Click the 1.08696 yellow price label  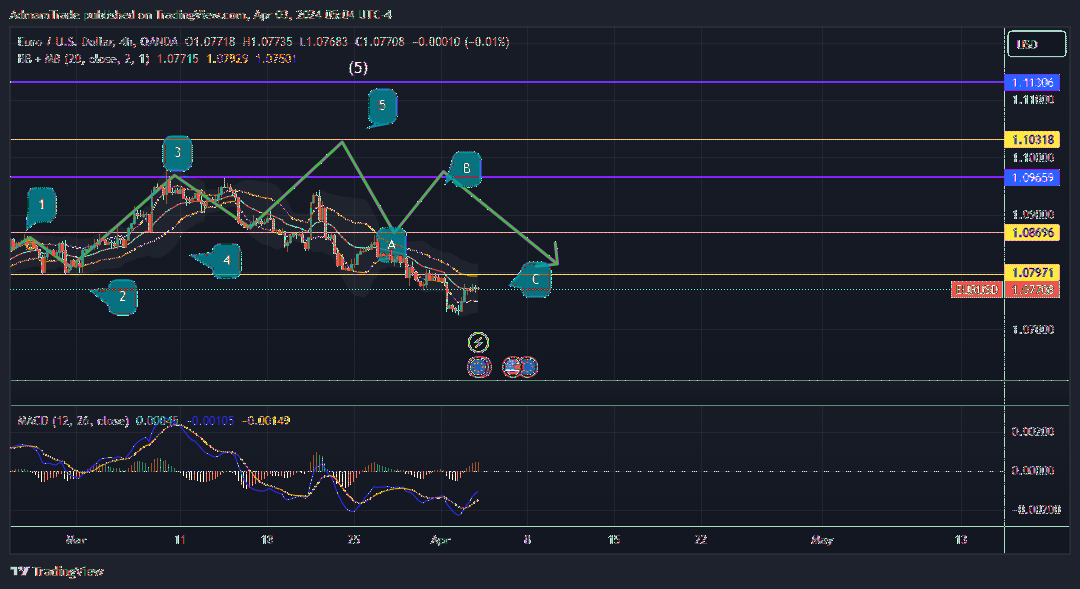click(1032, 233)
